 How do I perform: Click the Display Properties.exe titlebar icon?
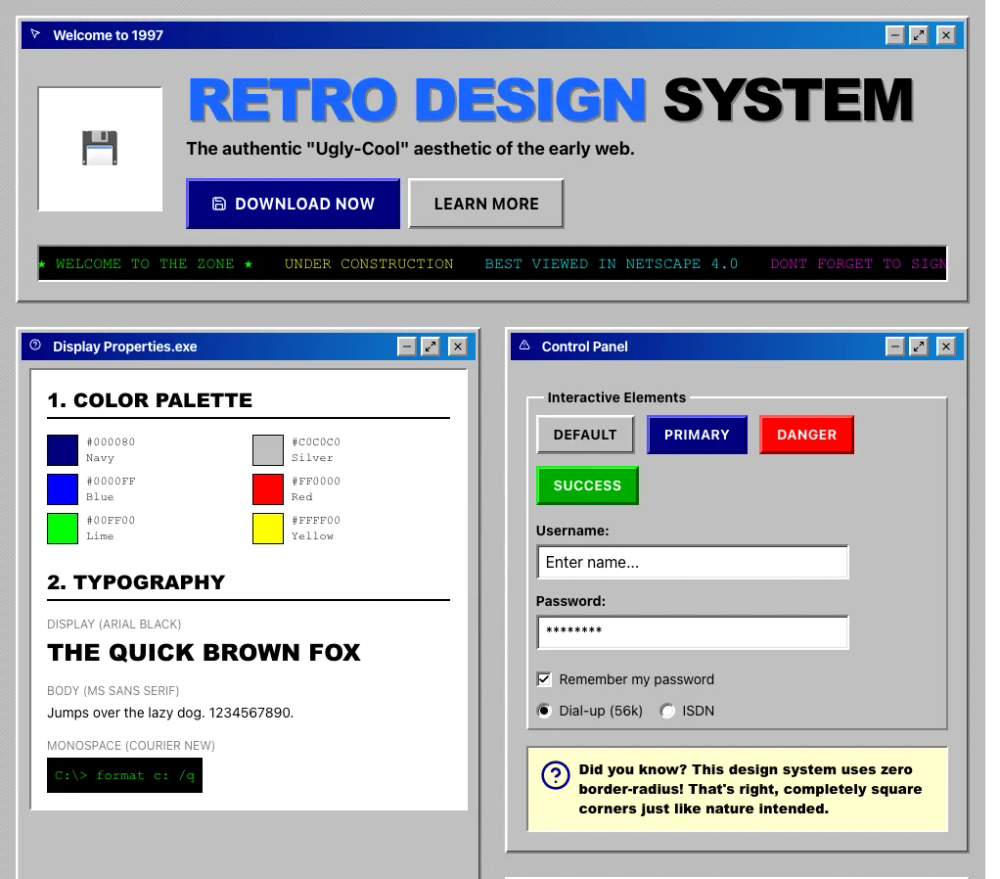pos(35,345)
